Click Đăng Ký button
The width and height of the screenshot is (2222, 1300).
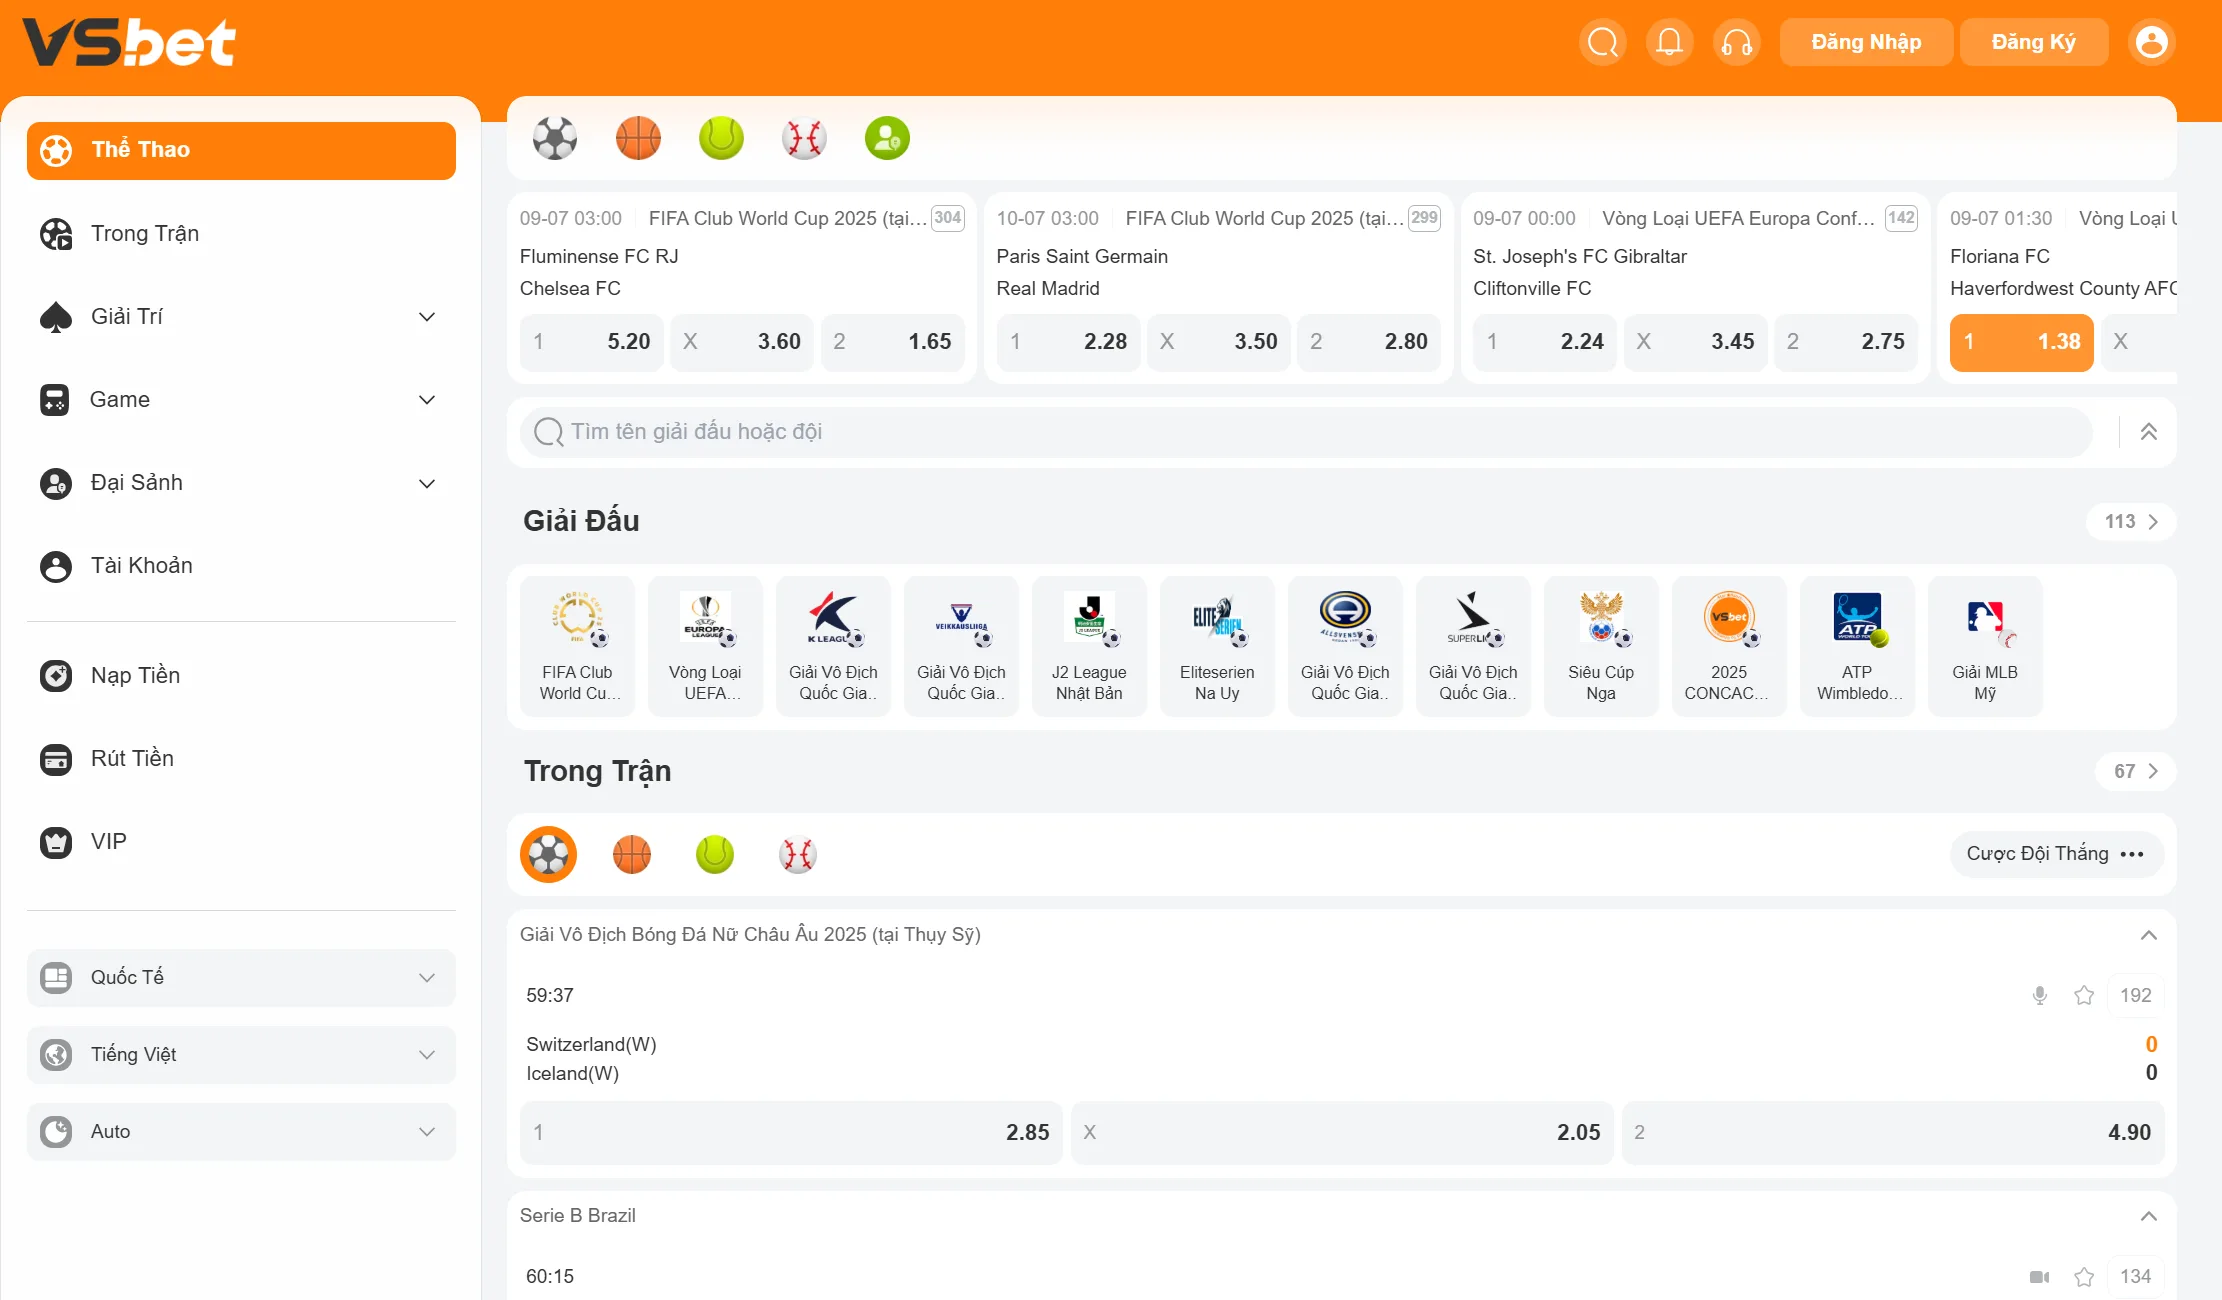(2034, 42)
